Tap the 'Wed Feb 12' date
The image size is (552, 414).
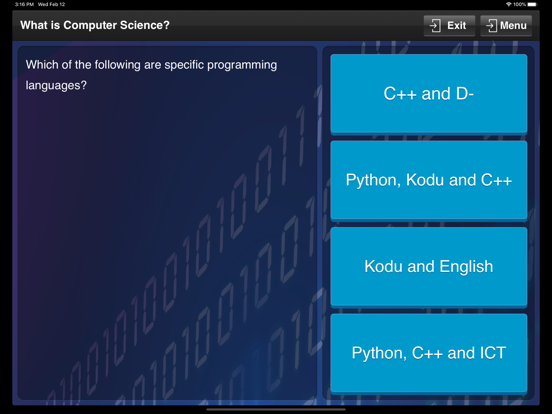point(51,4)
